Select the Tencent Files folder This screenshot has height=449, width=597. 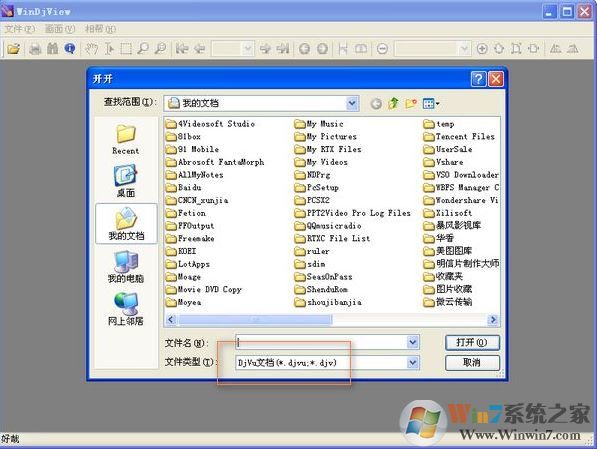pos(459,137)
